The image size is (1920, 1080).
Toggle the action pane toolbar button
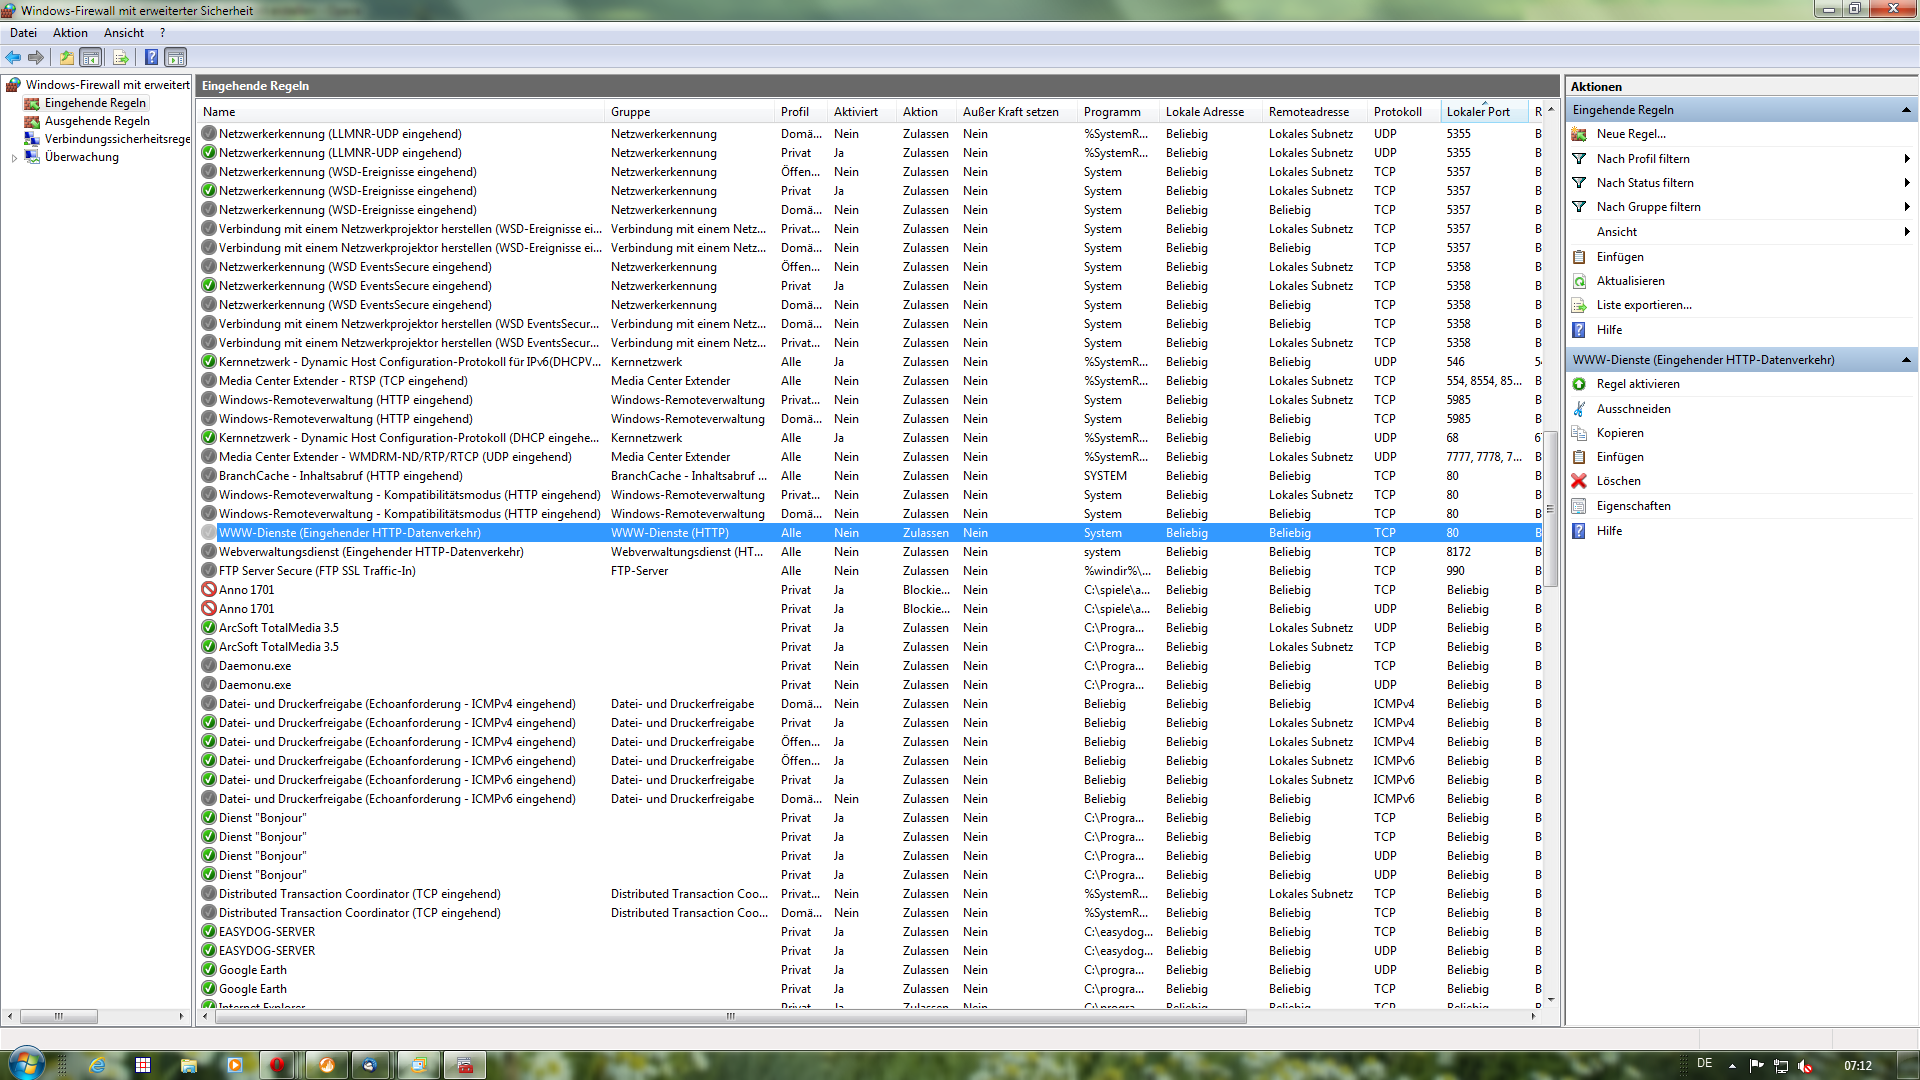[x=176, y=58]
